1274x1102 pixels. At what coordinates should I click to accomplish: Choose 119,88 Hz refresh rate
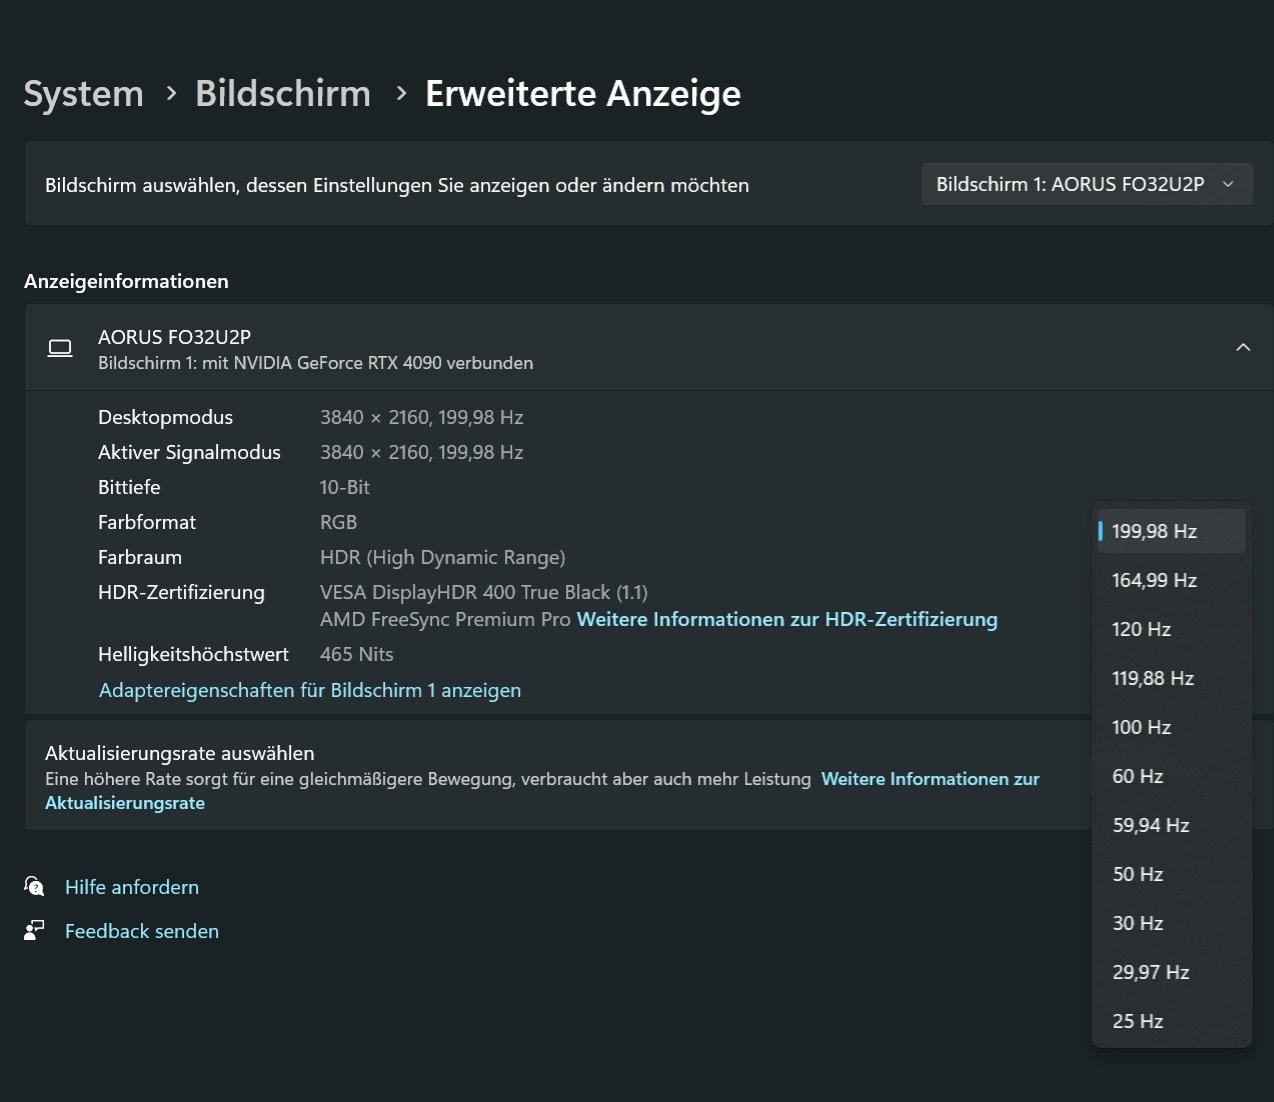(1171, 678)
